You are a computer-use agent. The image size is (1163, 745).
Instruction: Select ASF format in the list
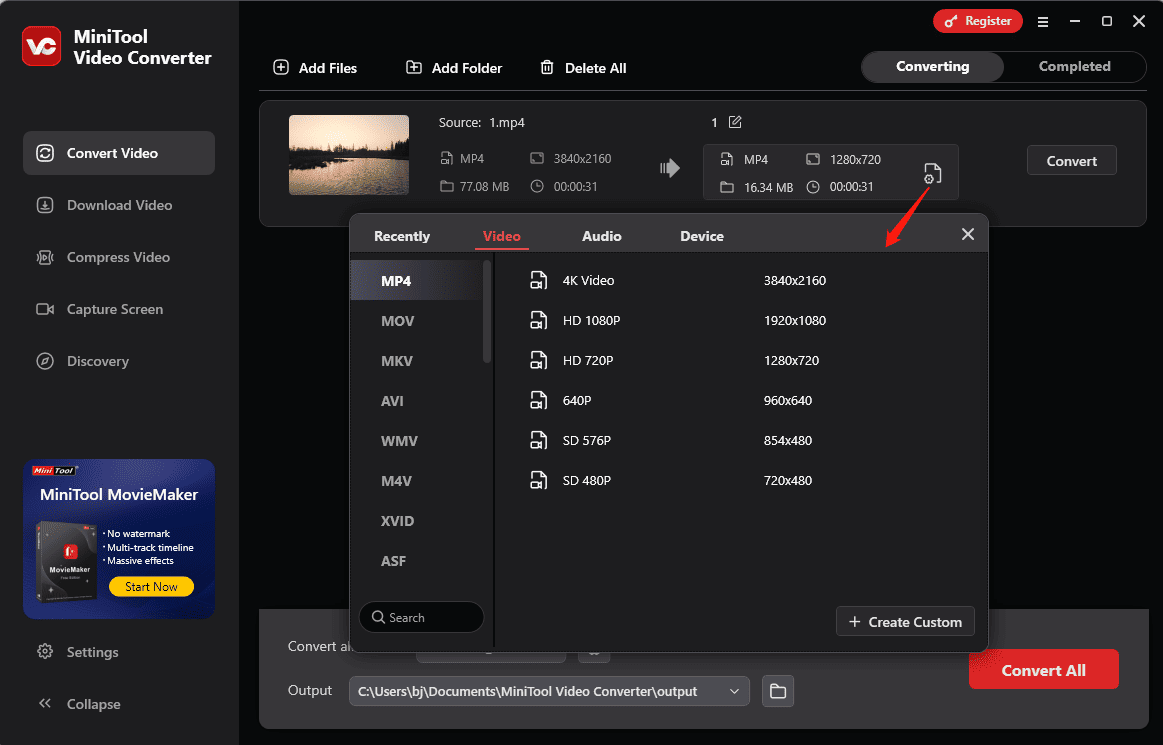click(417, 561)
